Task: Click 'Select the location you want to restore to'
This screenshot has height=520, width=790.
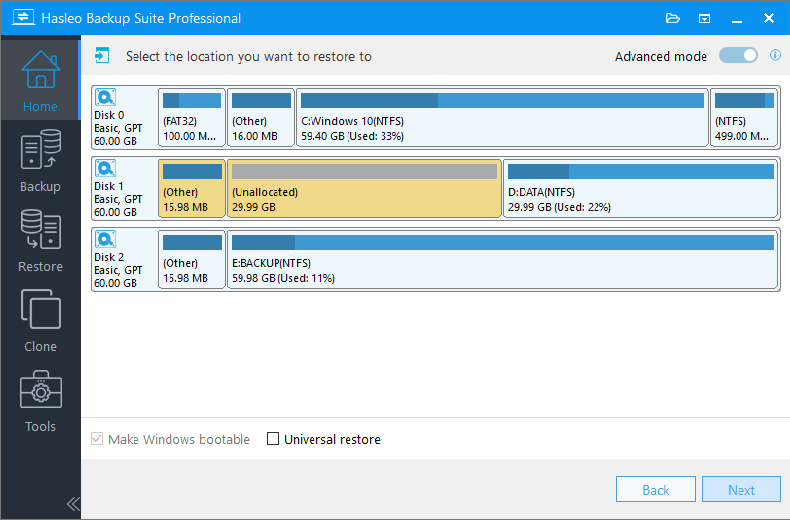Action: click(x=249, y=56)
